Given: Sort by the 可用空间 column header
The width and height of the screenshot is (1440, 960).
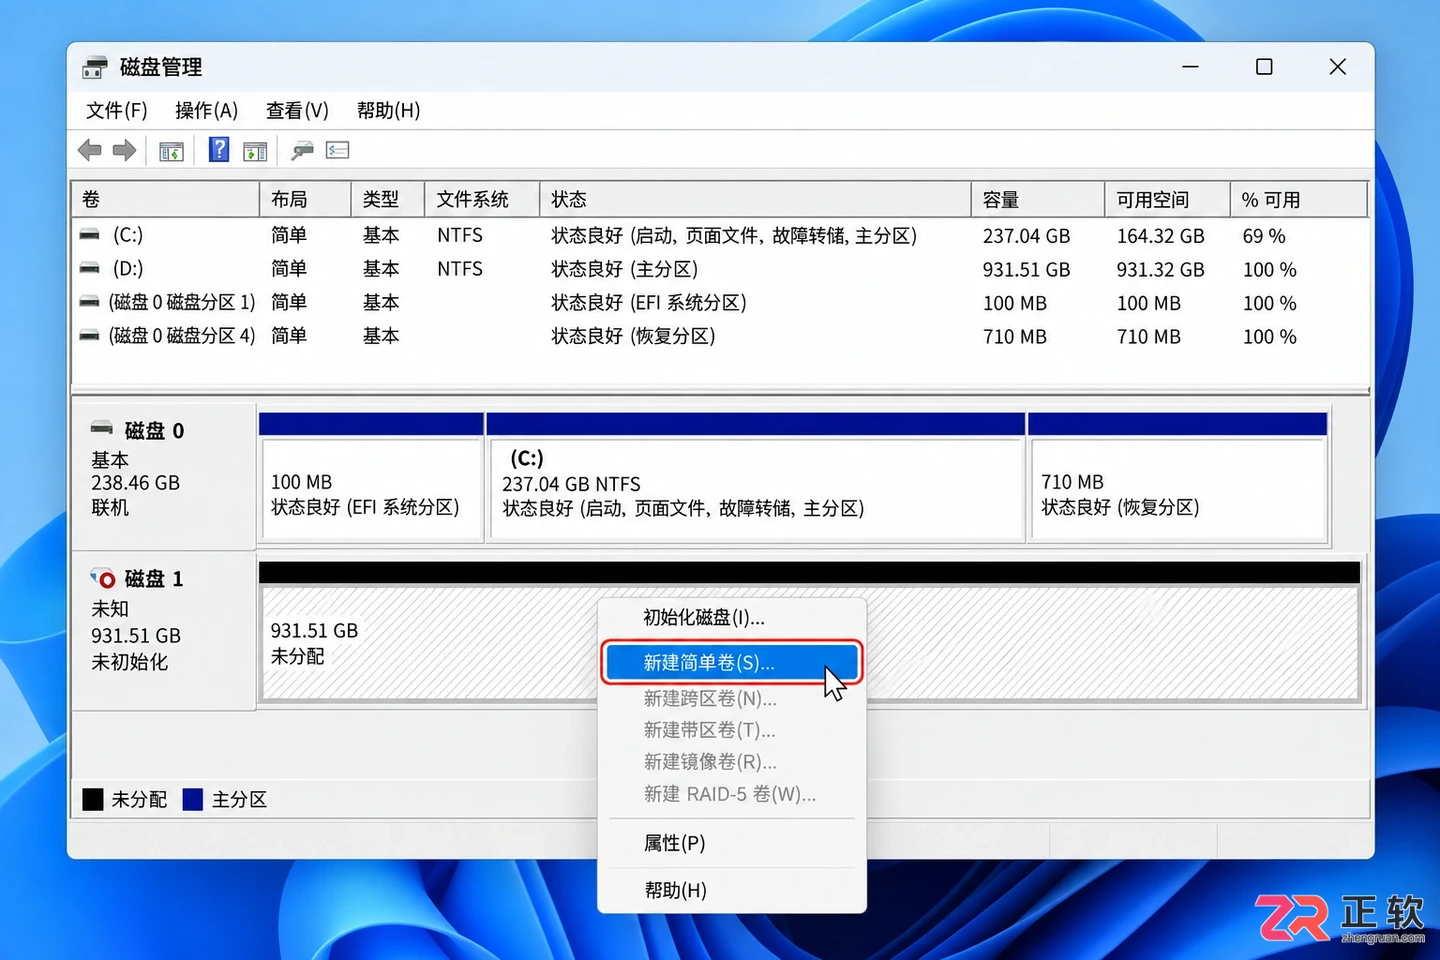Looking at the screenshot, I should 1167,200.
